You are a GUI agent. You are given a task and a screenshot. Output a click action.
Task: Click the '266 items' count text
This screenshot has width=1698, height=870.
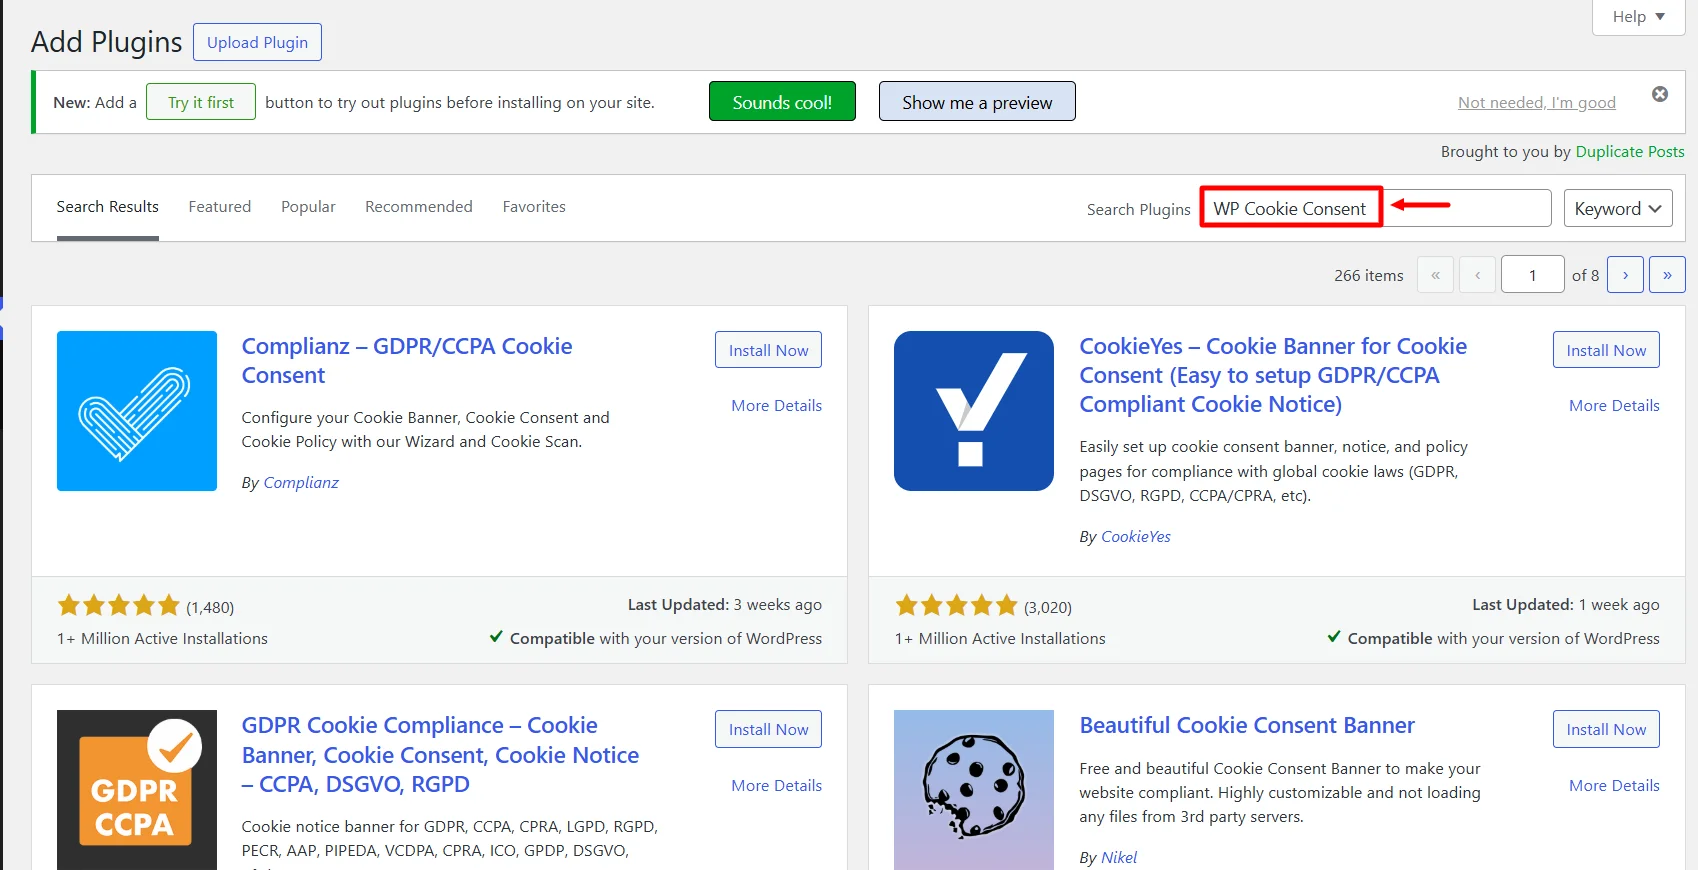click(x=1368, y=276)
